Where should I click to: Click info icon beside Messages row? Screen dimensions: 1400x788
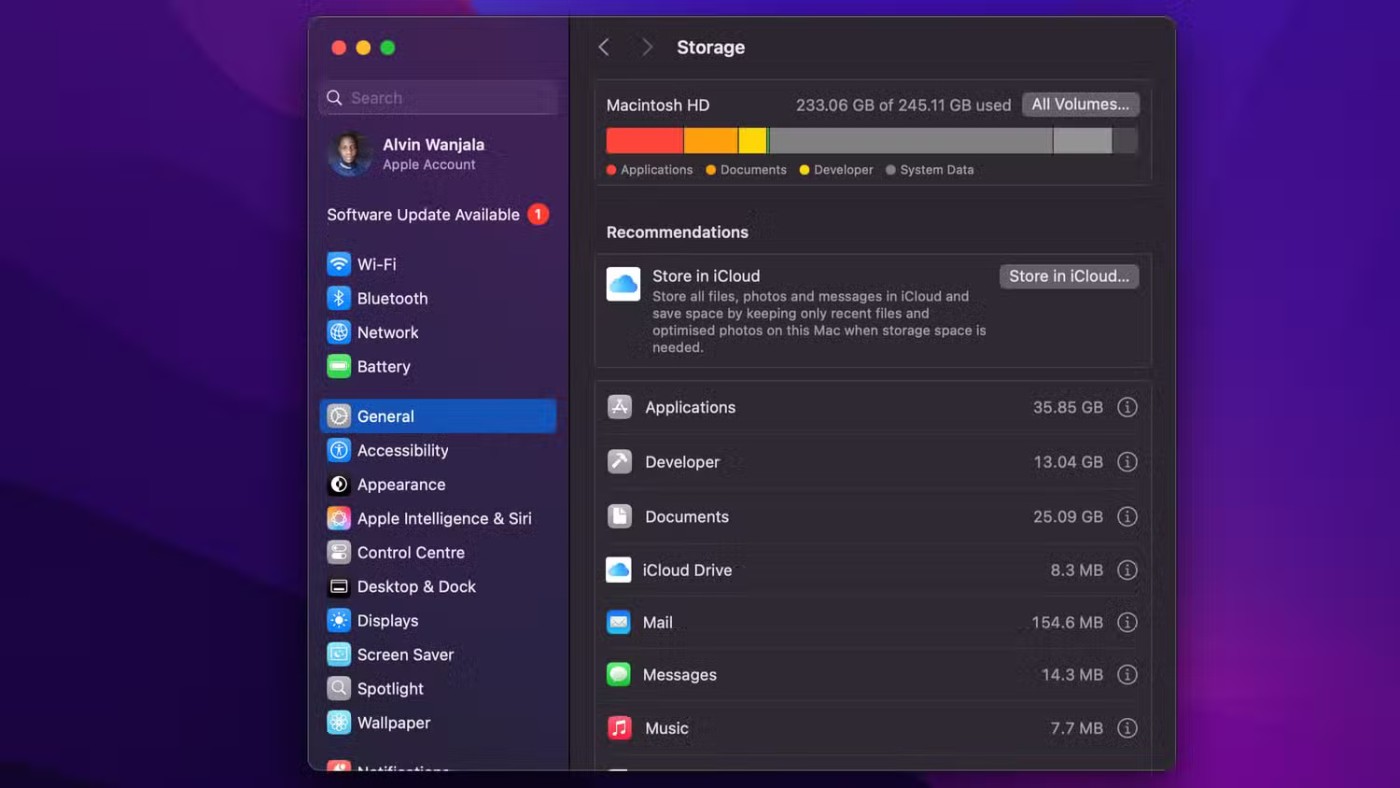pos(1127,675)
